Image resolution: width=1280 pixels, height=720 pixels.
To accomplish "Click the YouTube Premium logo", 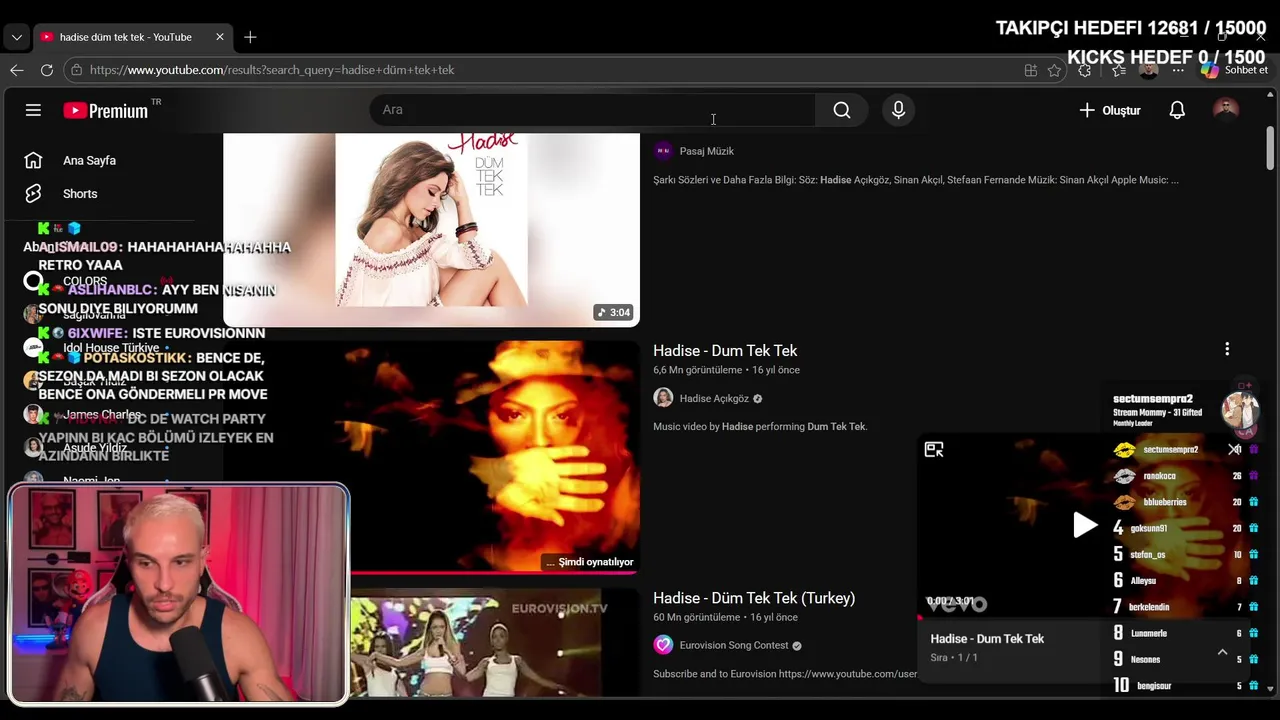I will coord(106,110).
